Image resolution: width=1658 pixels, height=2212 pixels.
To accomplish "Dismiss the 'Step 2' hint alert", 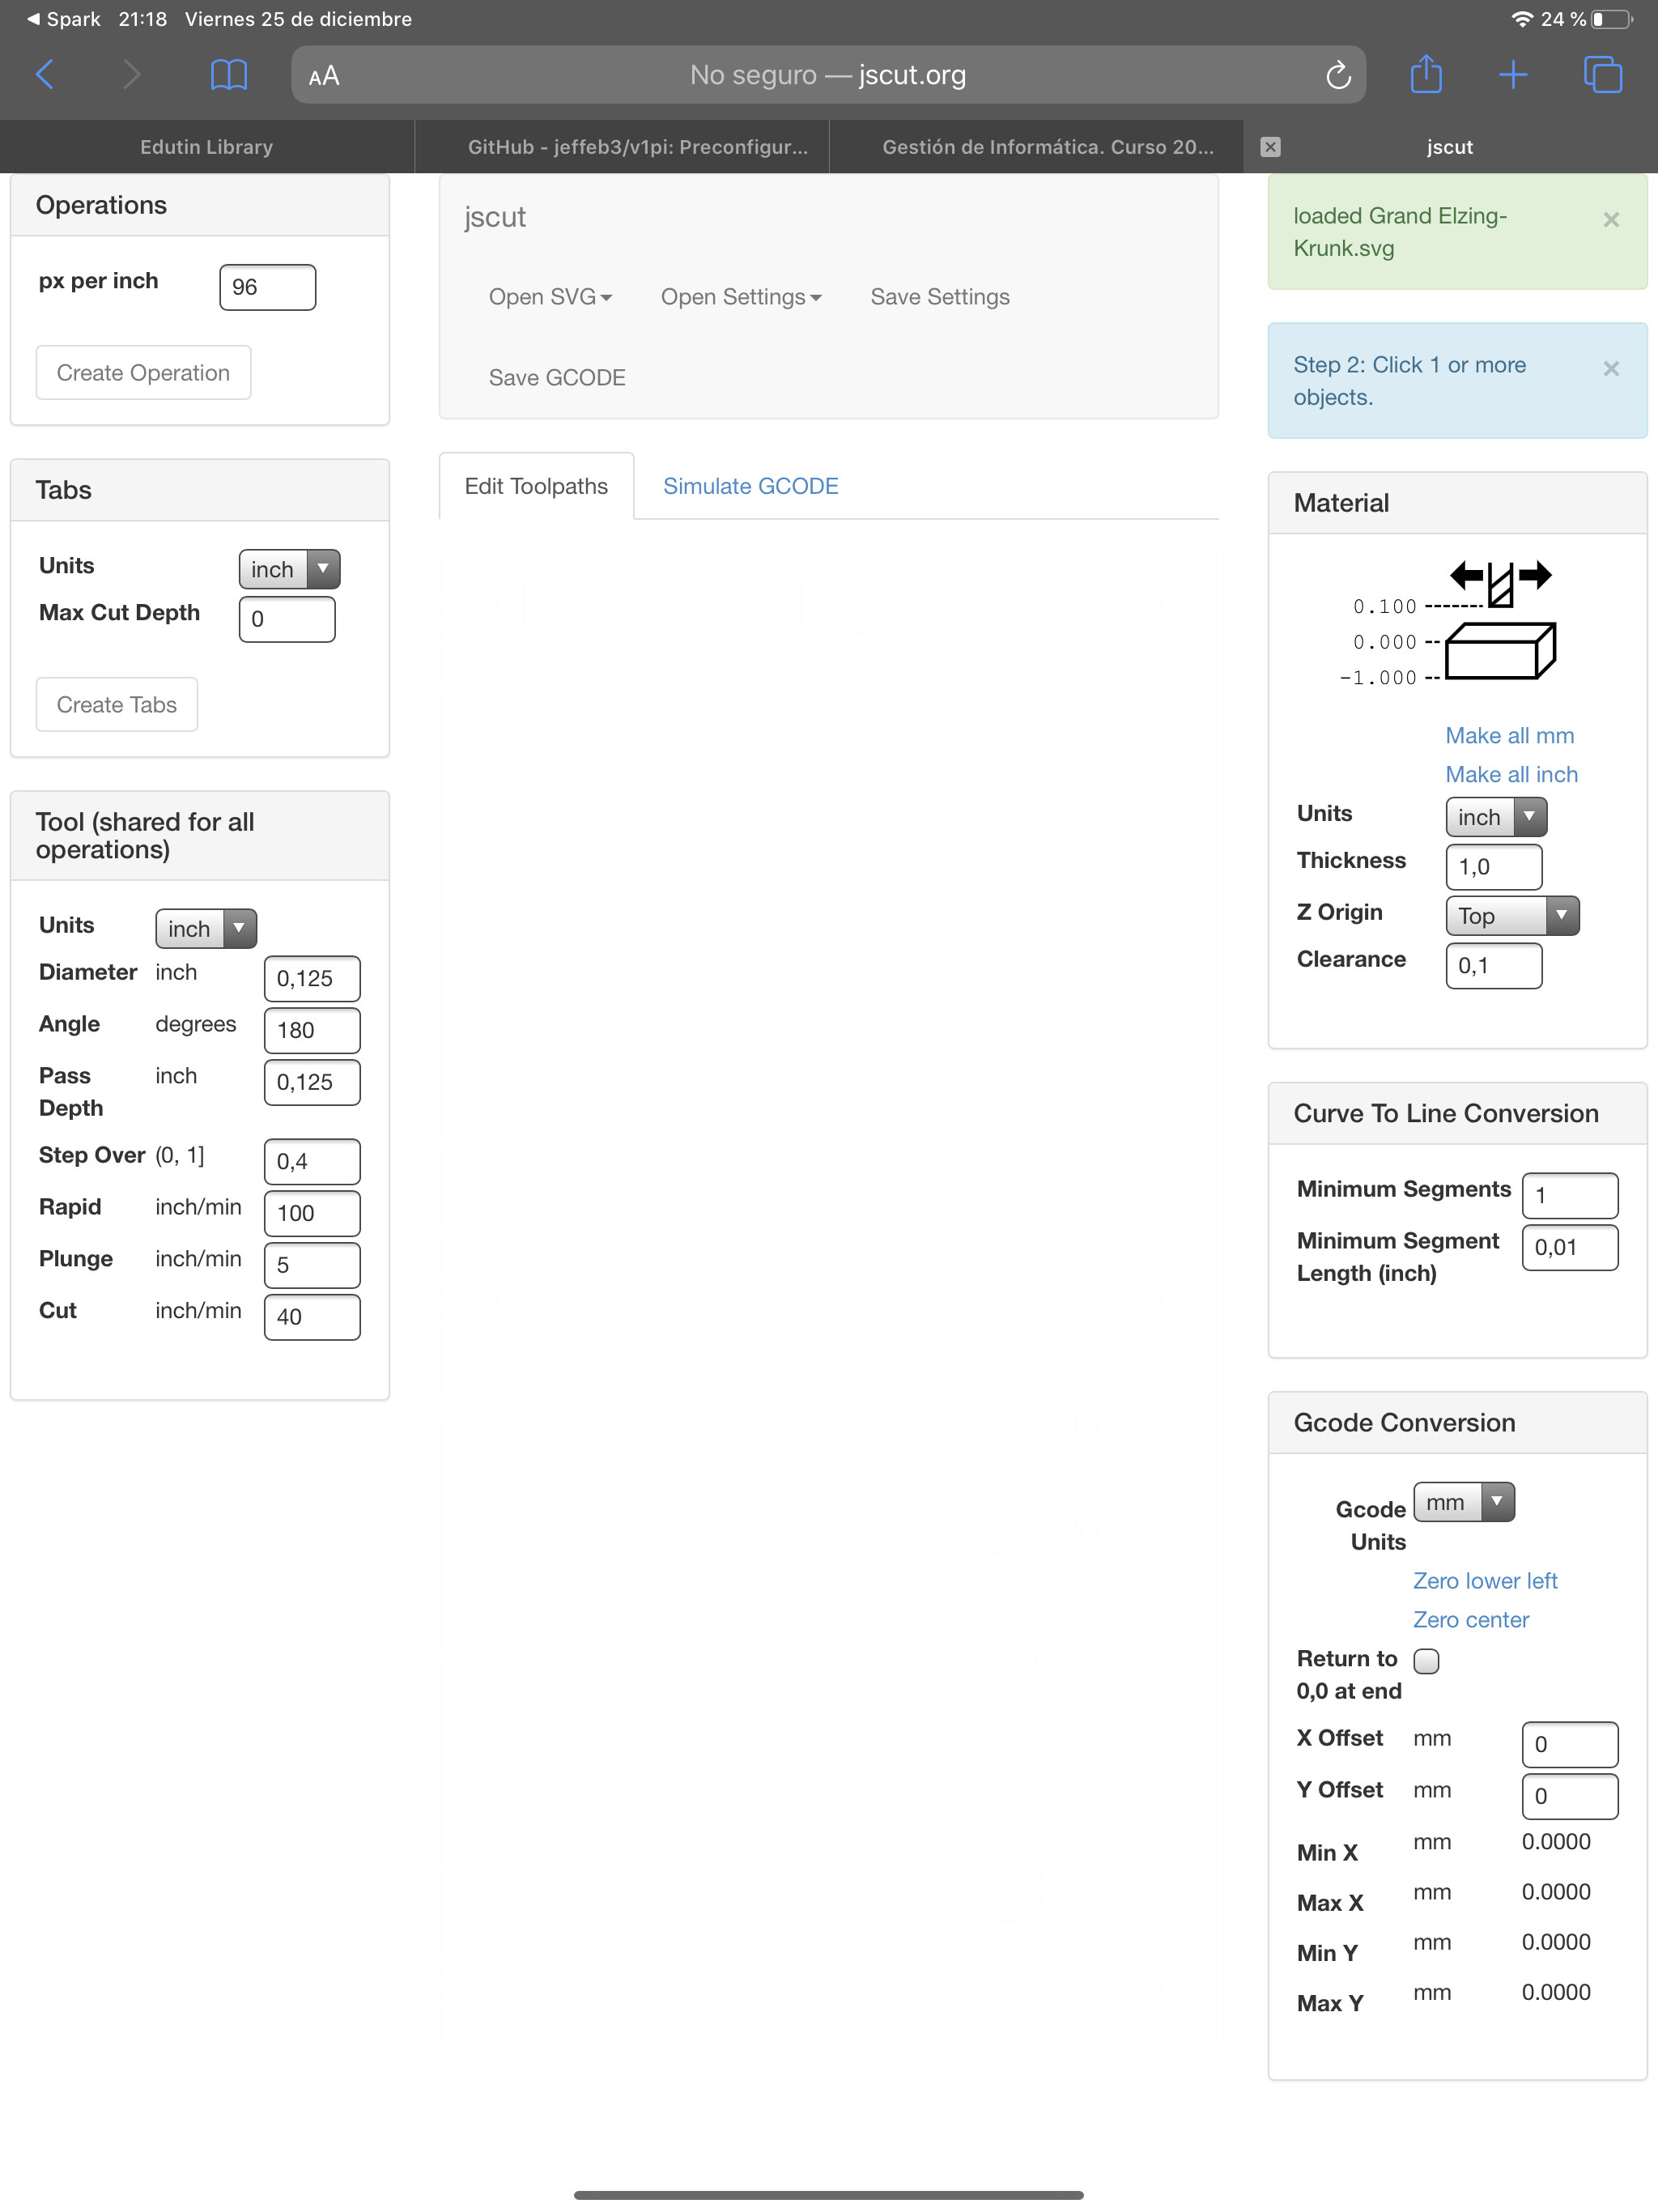I will 1611,369.
